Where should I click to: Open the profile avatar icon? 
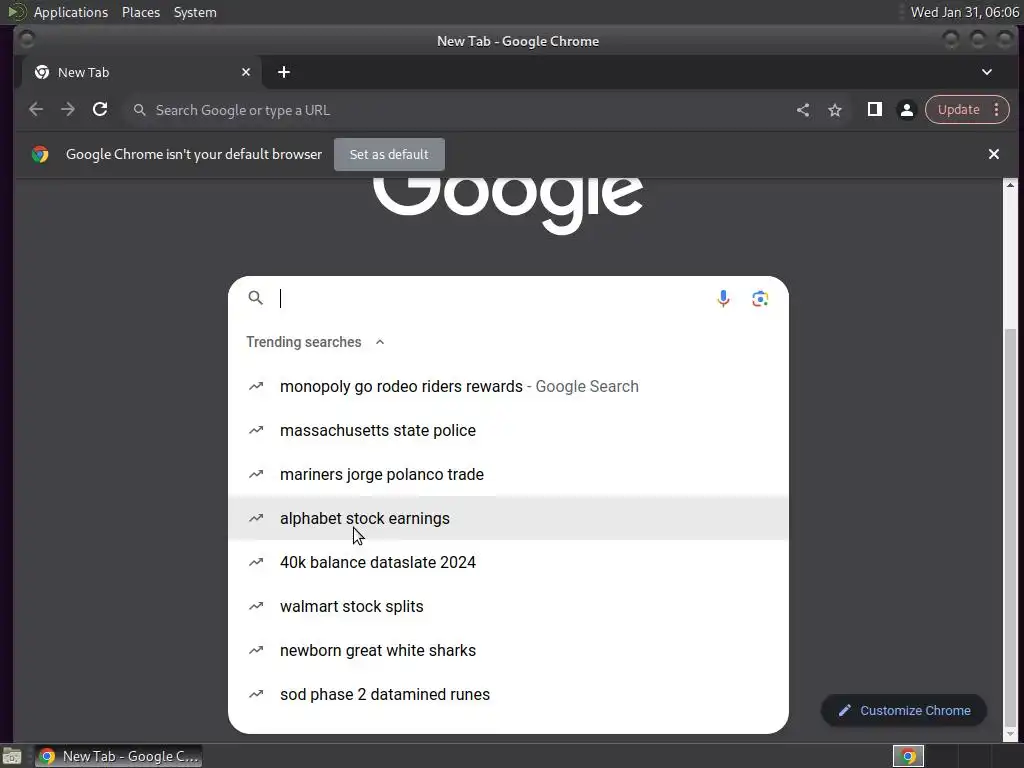point(906,110)
